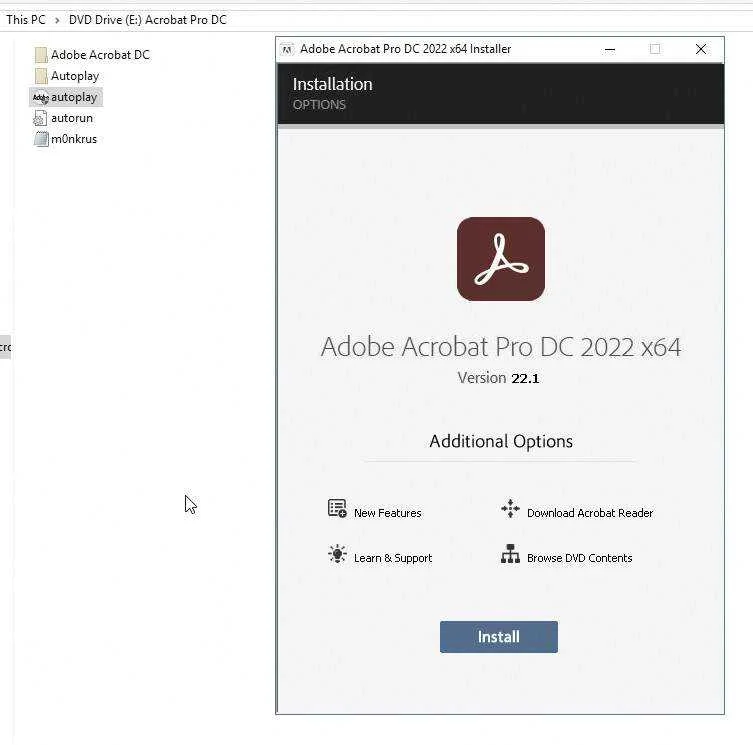
Task: Minimize the installer window
Action: tap(610, 49)
